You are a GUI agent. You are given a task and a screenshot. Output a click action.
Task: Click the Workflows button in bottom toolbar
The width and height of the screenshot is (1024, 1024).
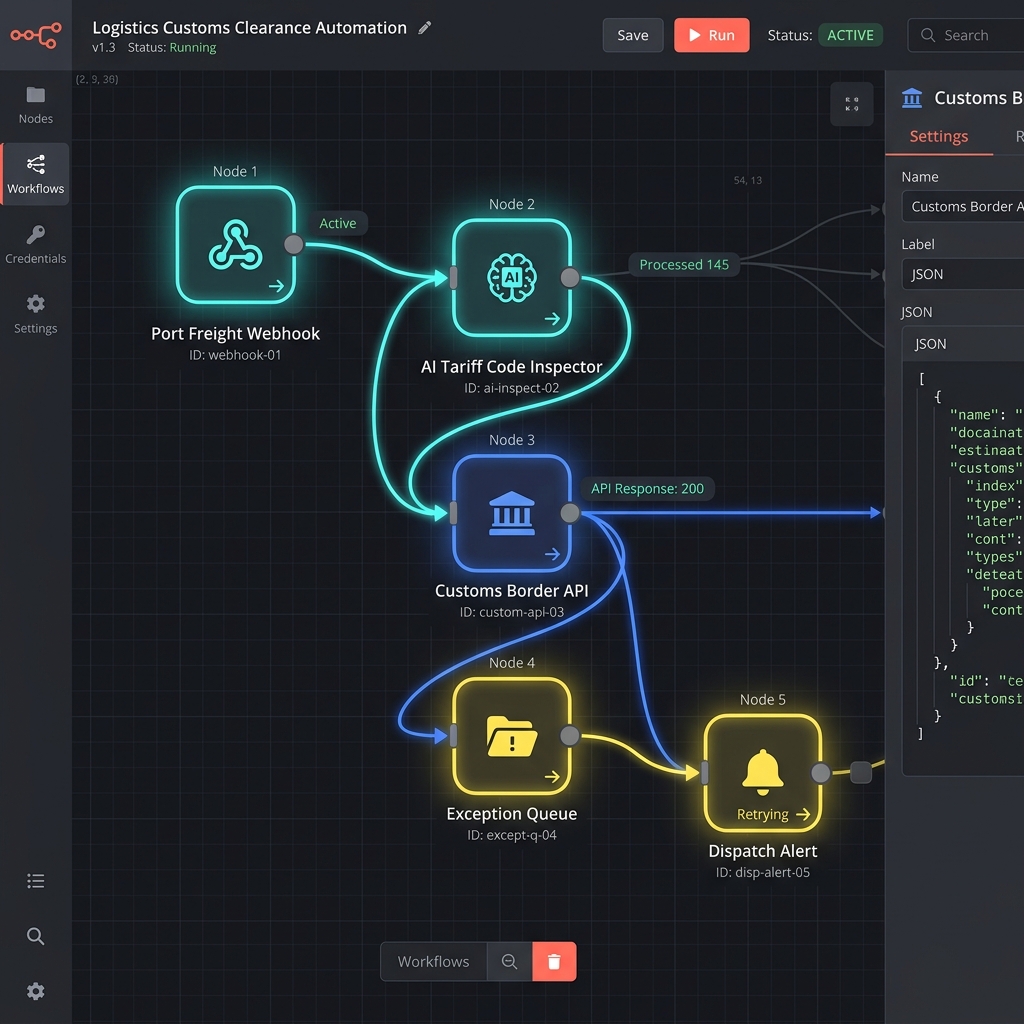[434, 961]
